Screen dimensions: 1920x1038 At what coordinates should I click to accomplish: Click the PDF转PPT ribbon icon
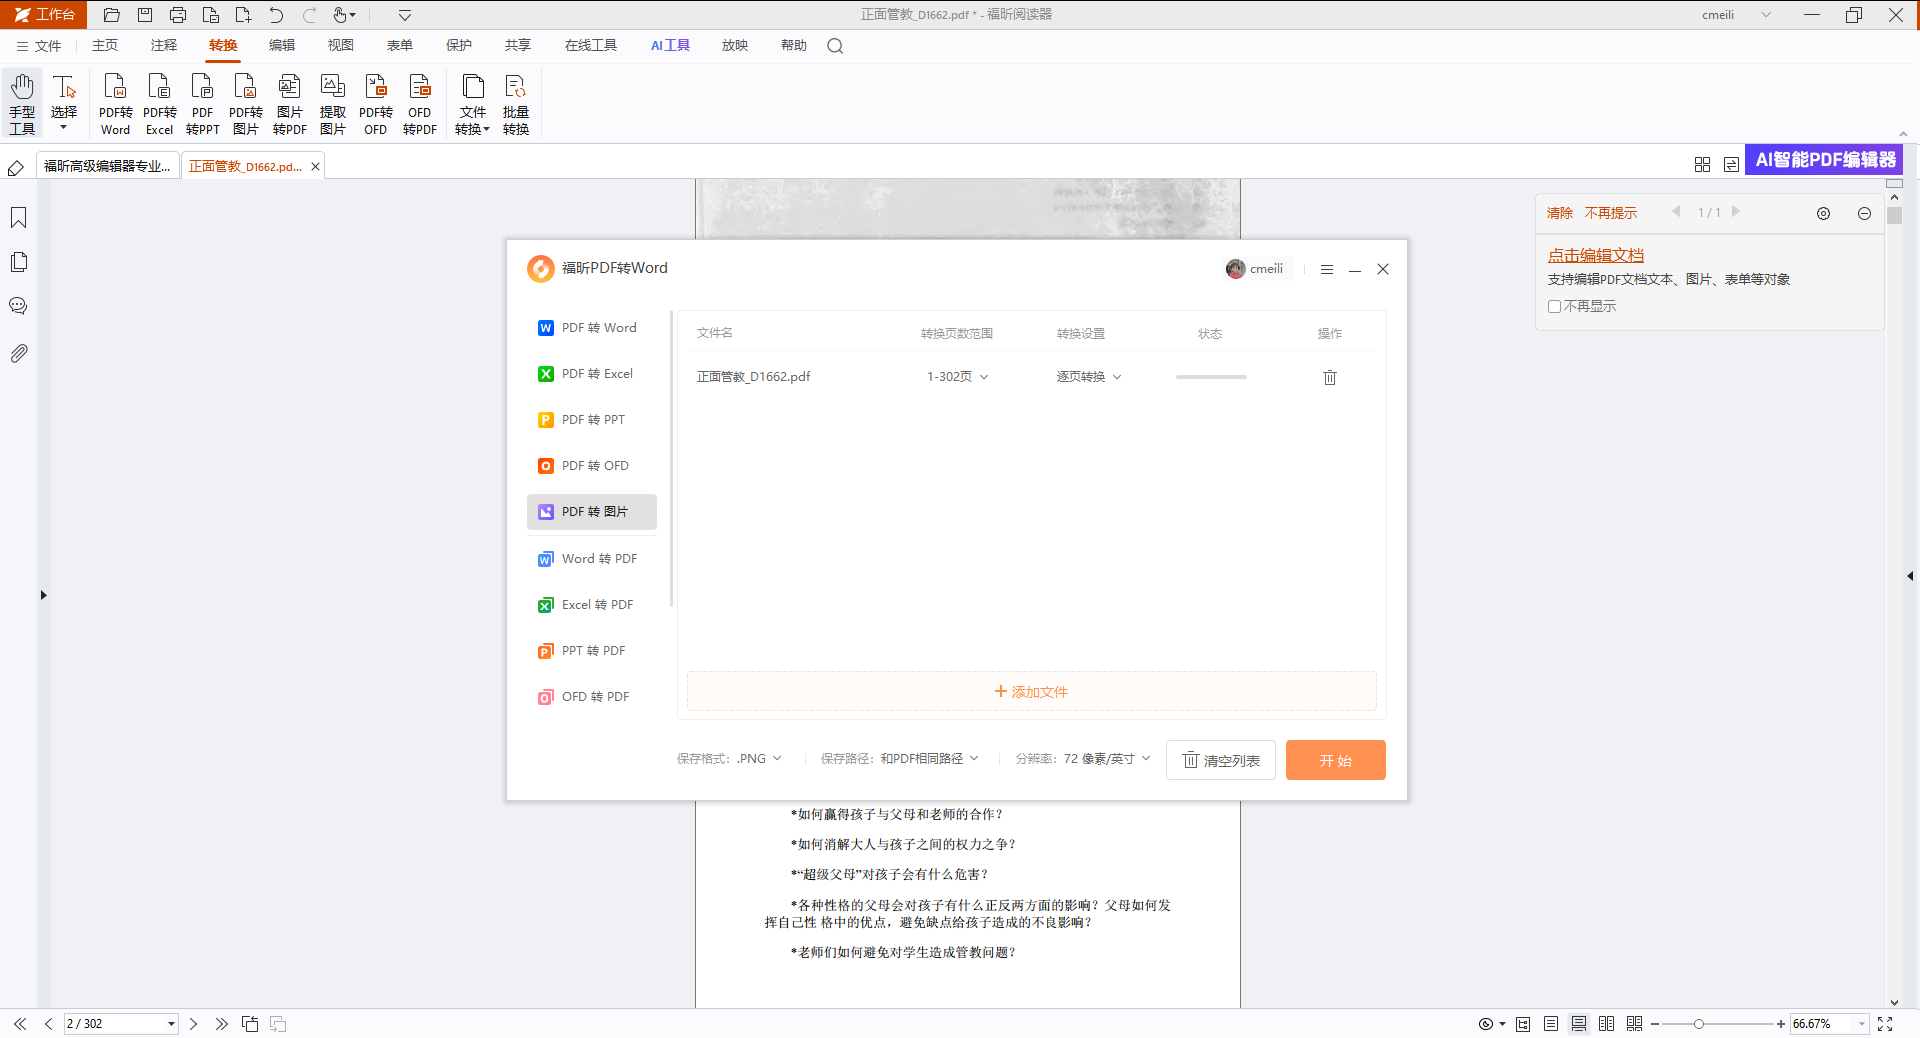[202, 103]
